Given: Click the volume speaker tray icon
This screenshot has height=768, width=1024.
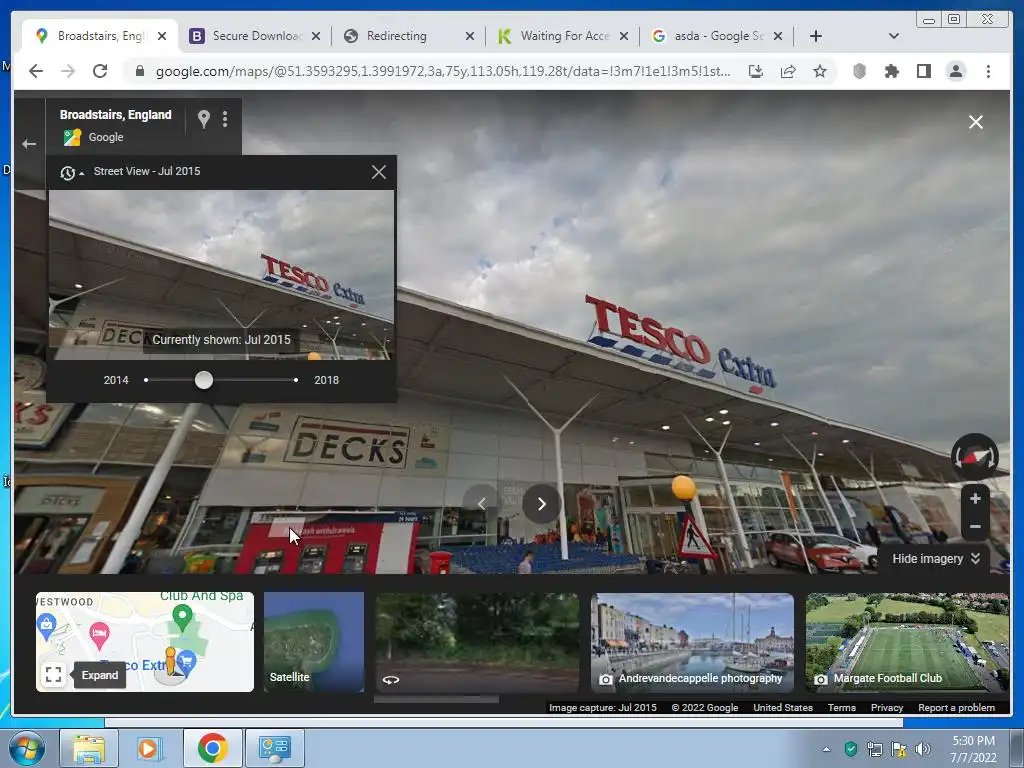Looking at the screenshot, I should pos(922,749).
